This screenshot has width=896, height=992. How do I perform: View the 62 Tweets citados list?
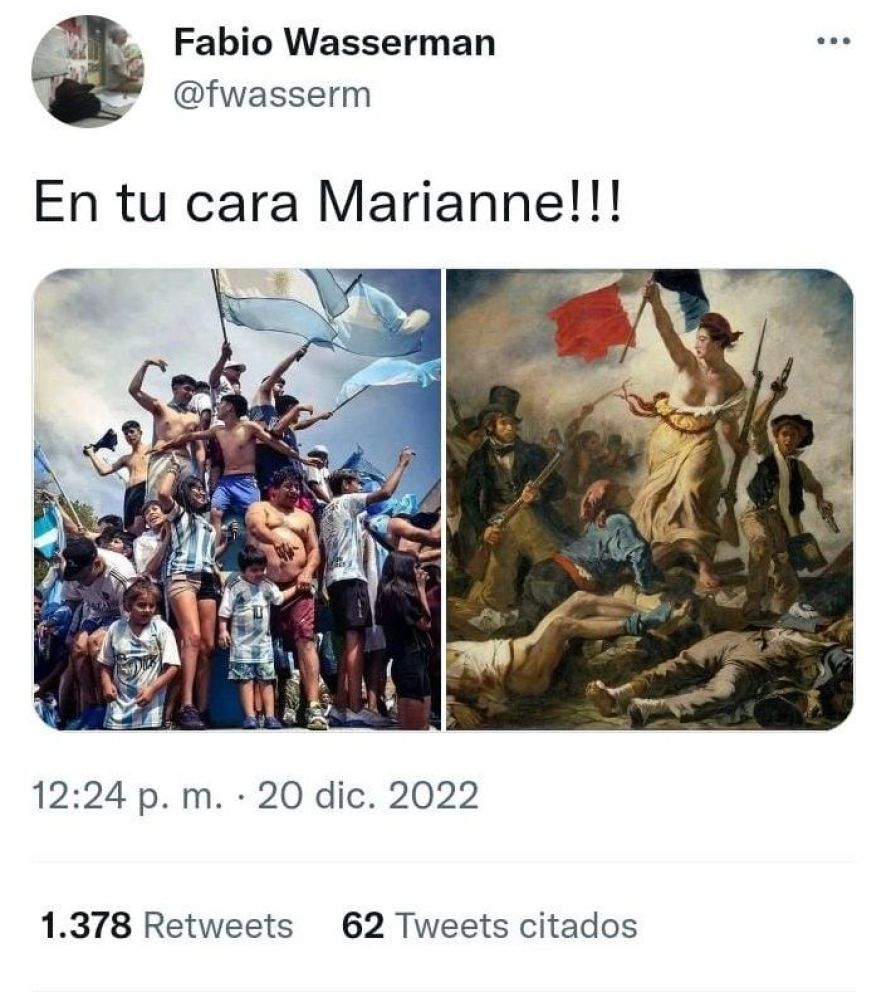[489, 926]
